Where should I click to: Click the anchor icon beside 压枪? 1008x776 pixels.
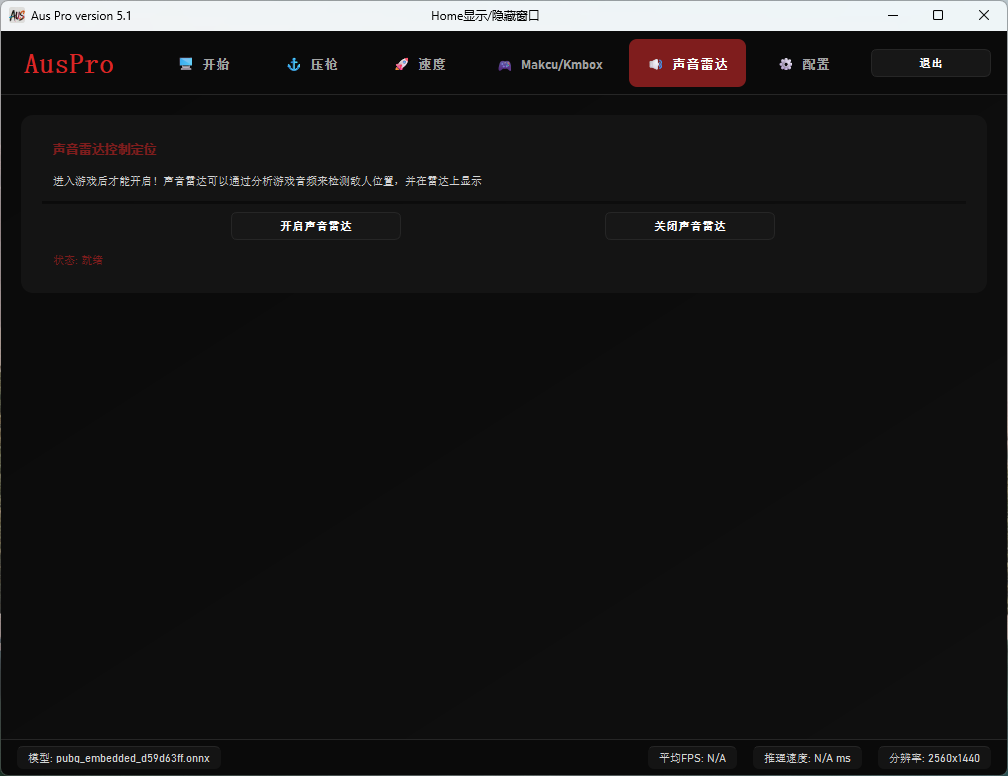coord(294,64)
